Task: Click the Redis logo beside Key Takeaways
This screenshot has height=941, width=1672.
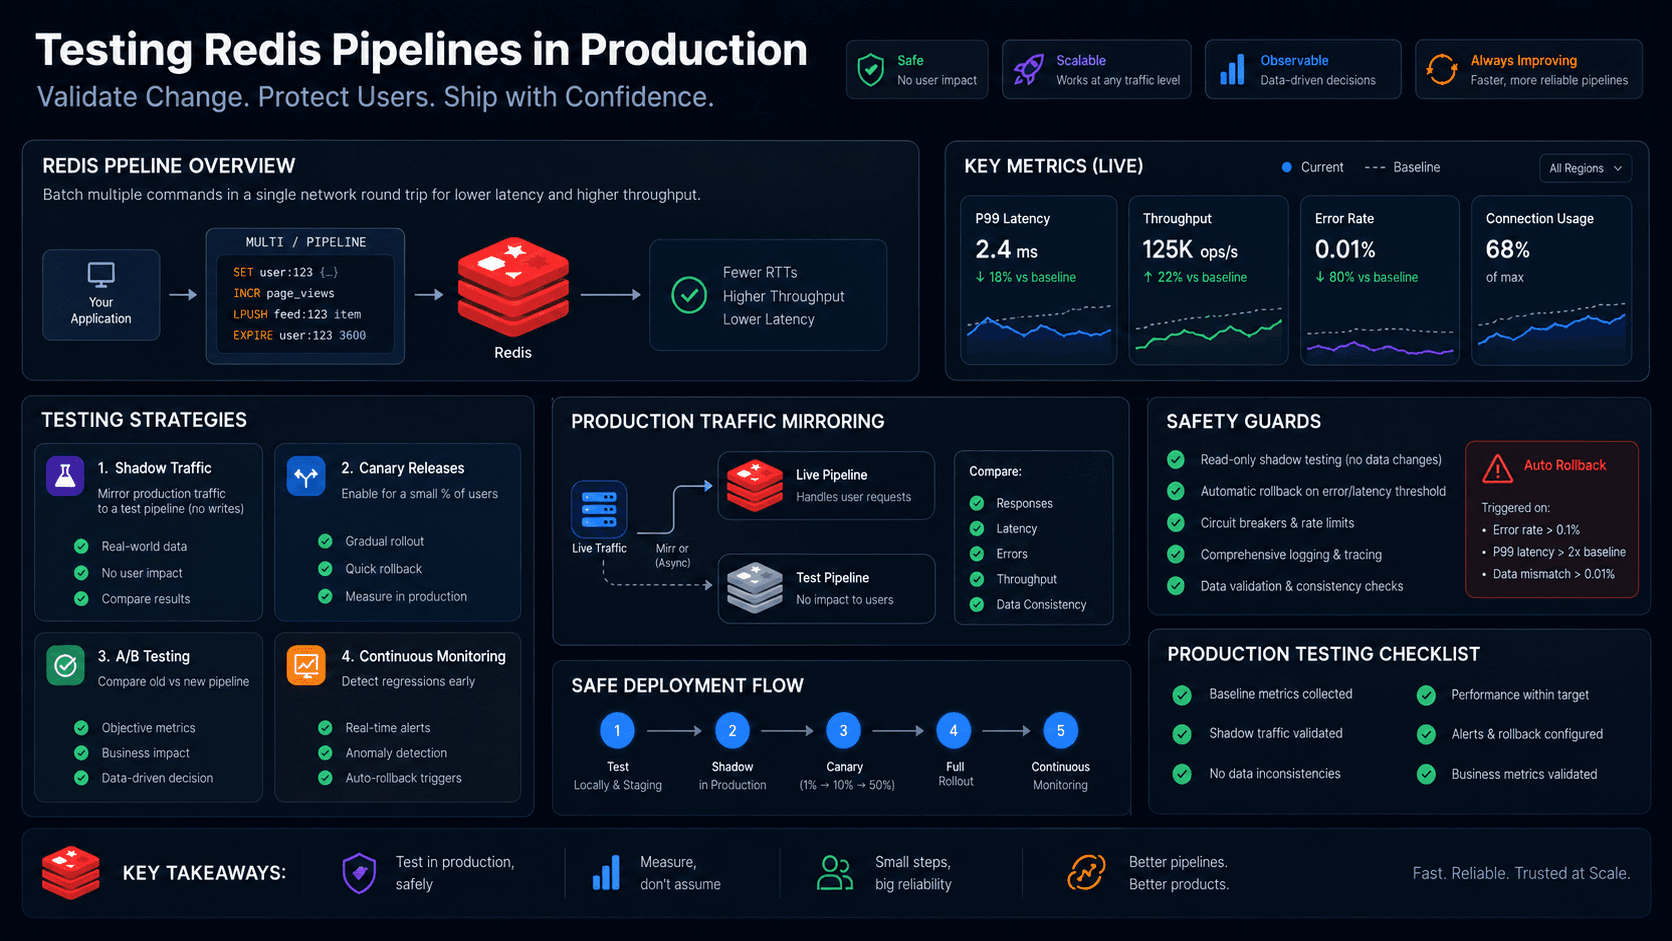Action: (70, 872)
